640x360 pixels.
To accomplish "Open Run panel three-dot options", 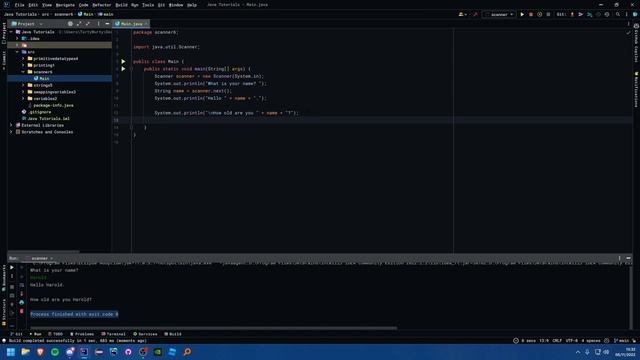I will tap(620, 258).
